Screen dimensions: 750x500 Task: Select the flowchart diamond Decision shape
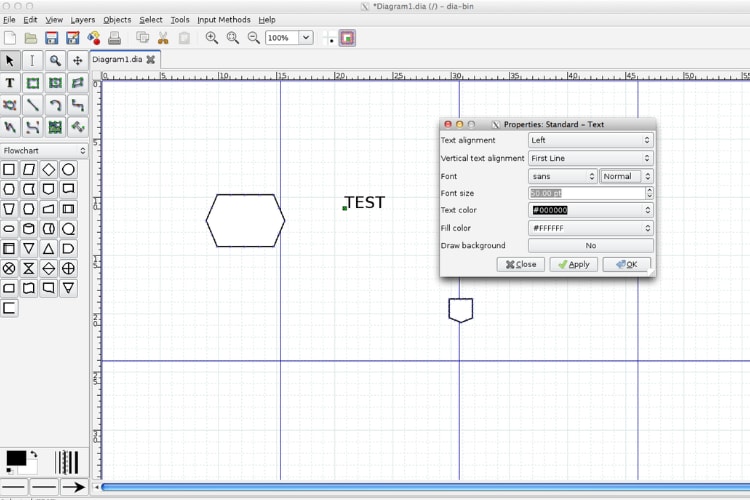pyautogui.click(x=48, y=169)
